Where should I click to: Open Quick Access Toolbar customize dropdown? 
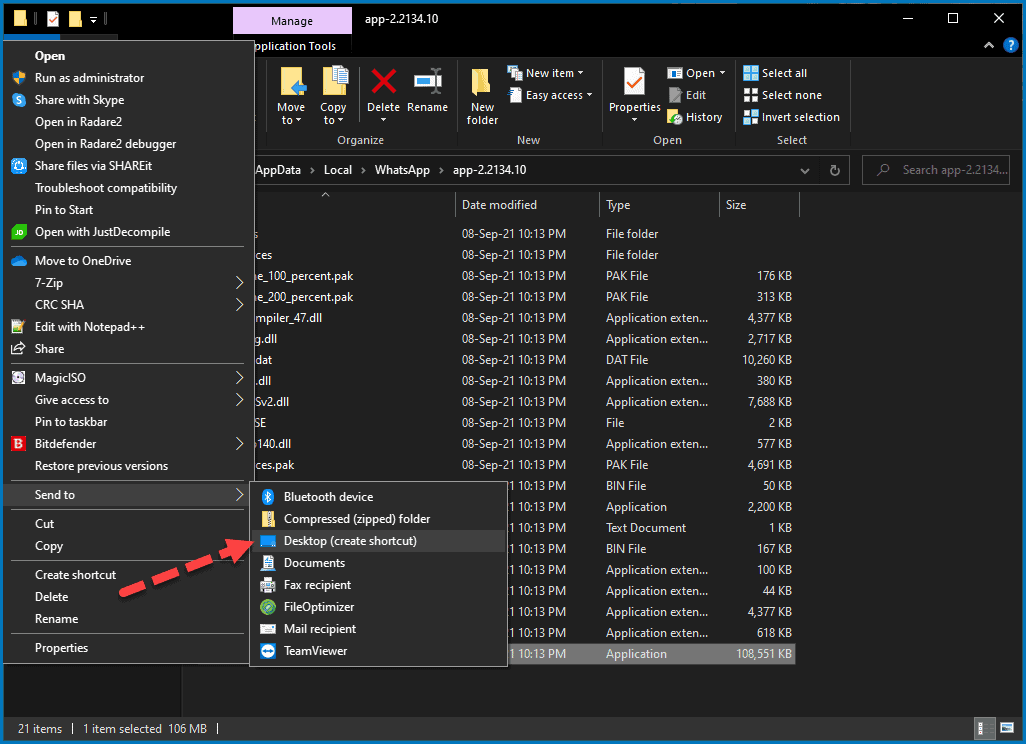click(x=94, y=20)
